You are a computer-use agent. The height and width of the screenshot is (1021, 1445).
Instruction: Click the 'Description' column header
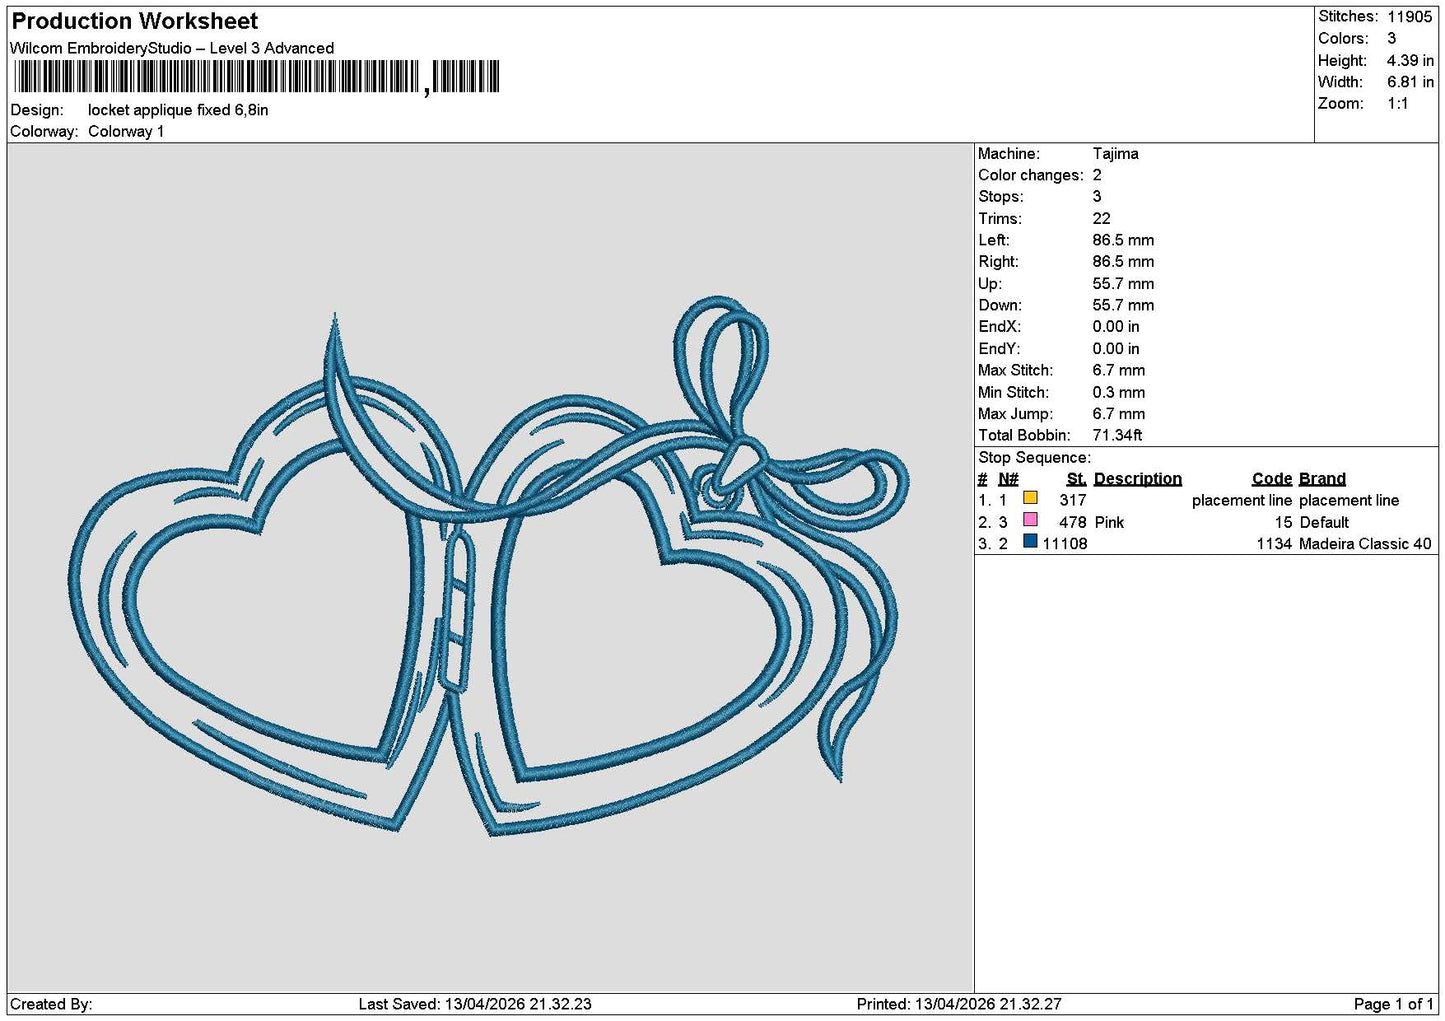(x=1138, y=479)
